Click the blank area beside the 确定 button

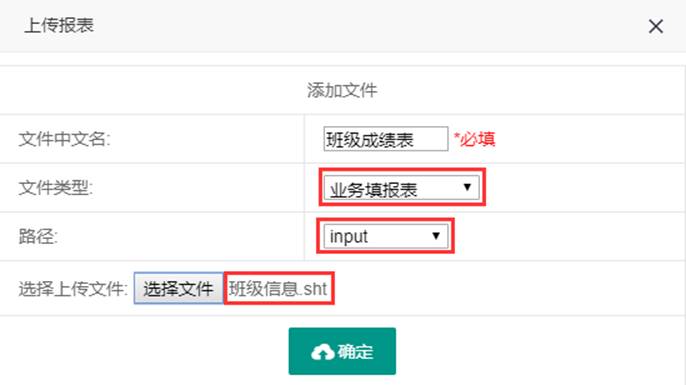coord(538,351)
